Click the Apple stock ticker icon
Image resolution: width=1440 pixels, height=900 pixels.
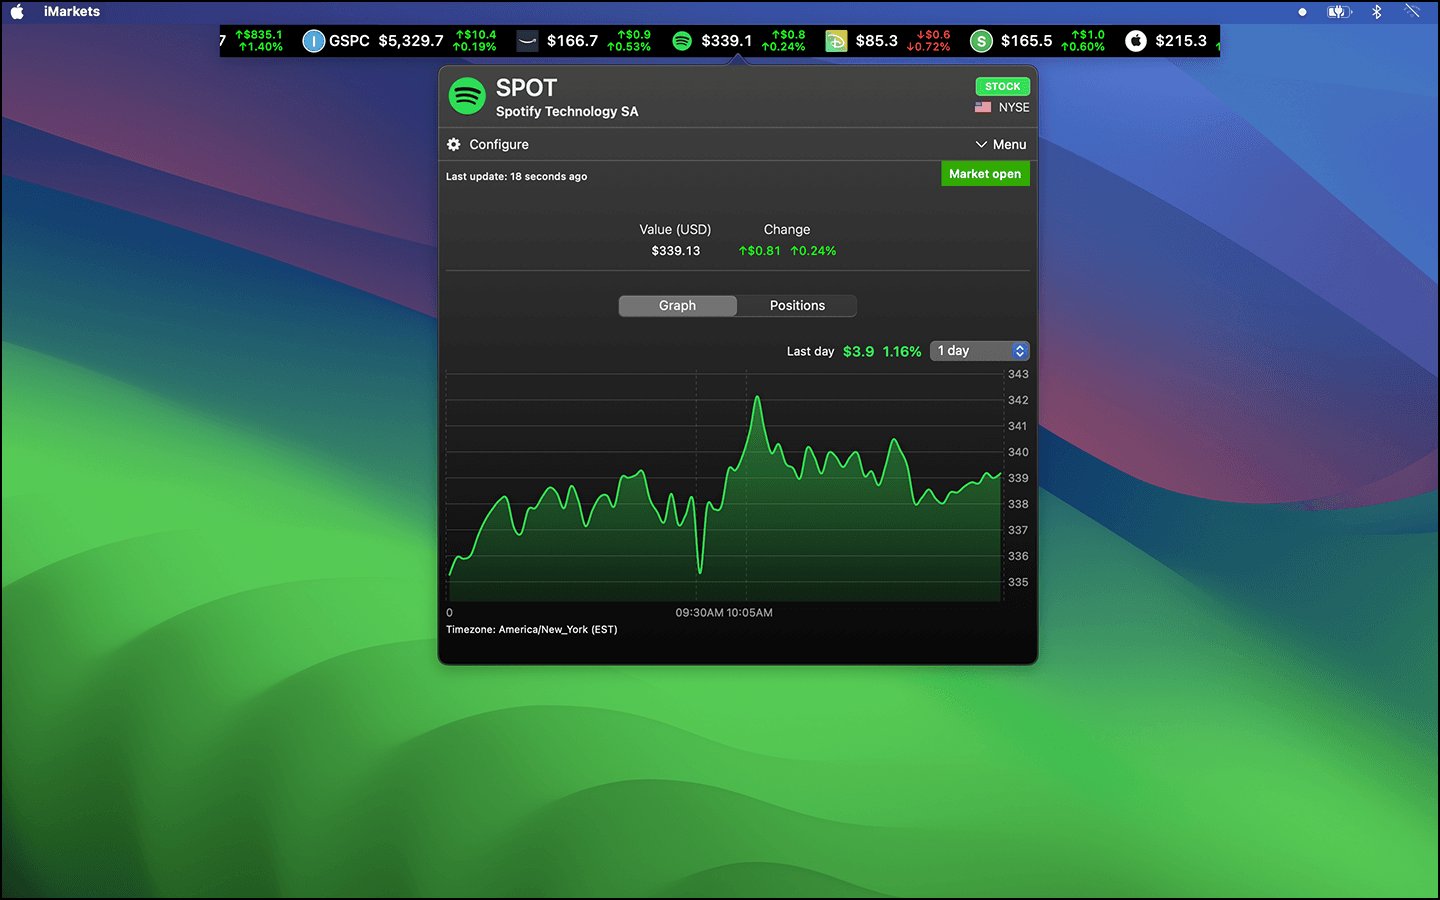click(1136, 41)
